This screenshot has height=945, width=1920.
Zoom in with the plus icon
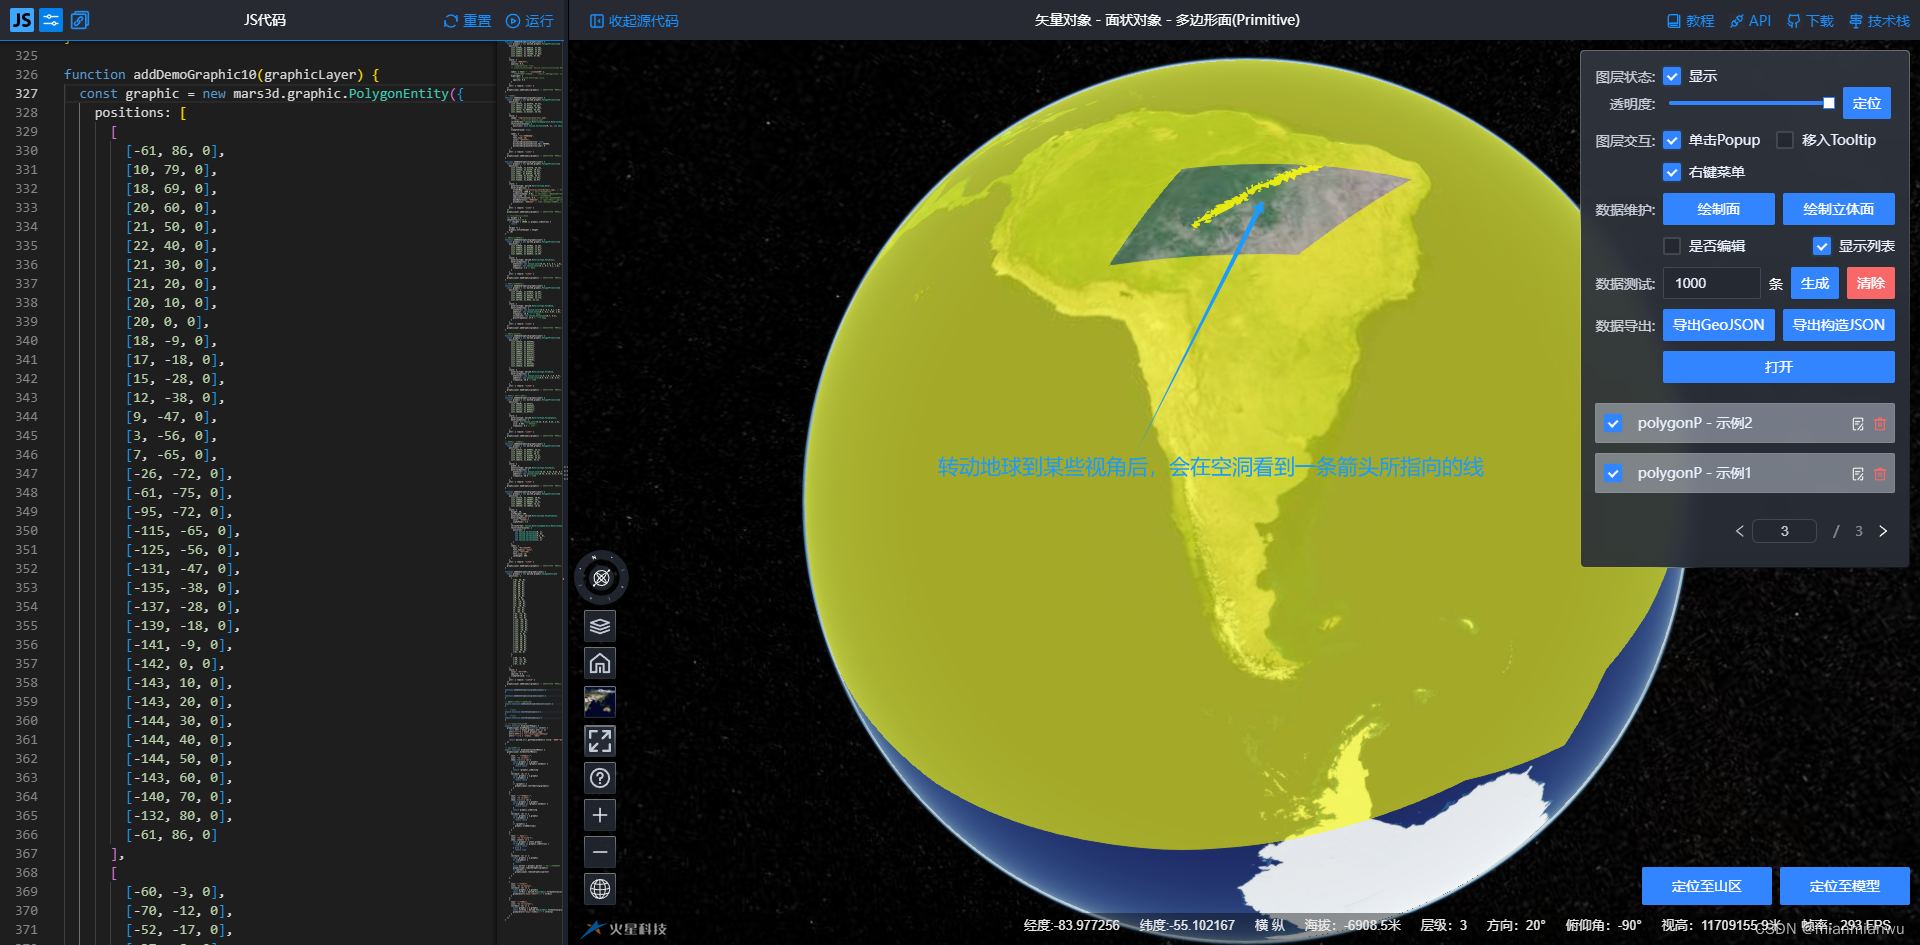pyautogui.click(x=600, y=814)
